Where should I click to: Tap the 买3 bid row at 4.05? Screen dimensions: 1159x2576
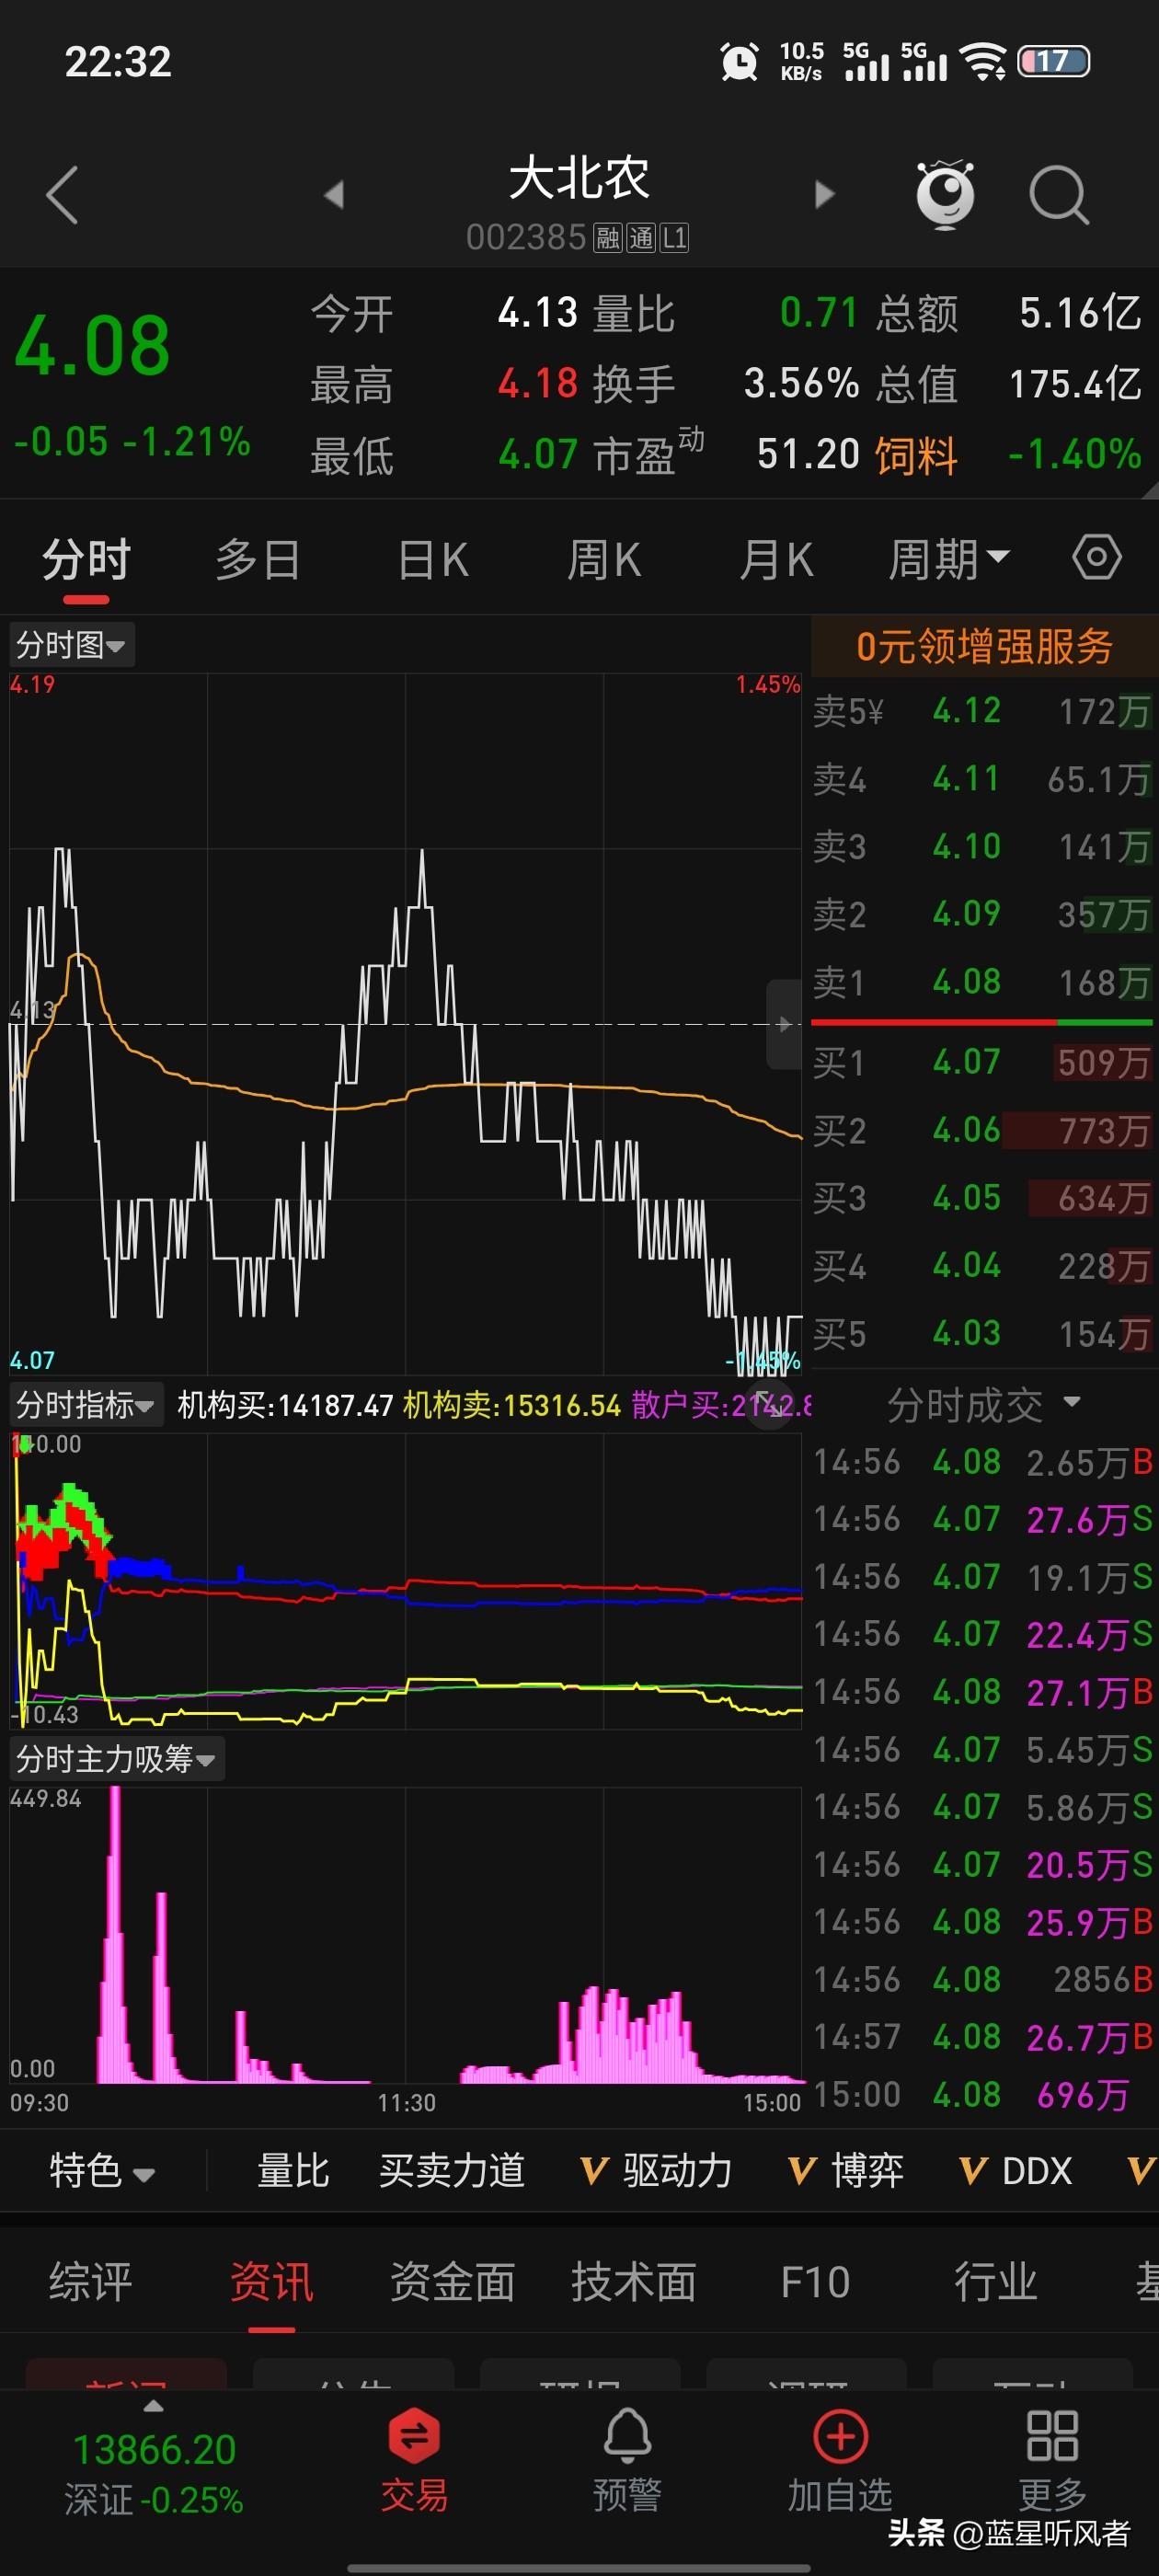(983, 1198)
